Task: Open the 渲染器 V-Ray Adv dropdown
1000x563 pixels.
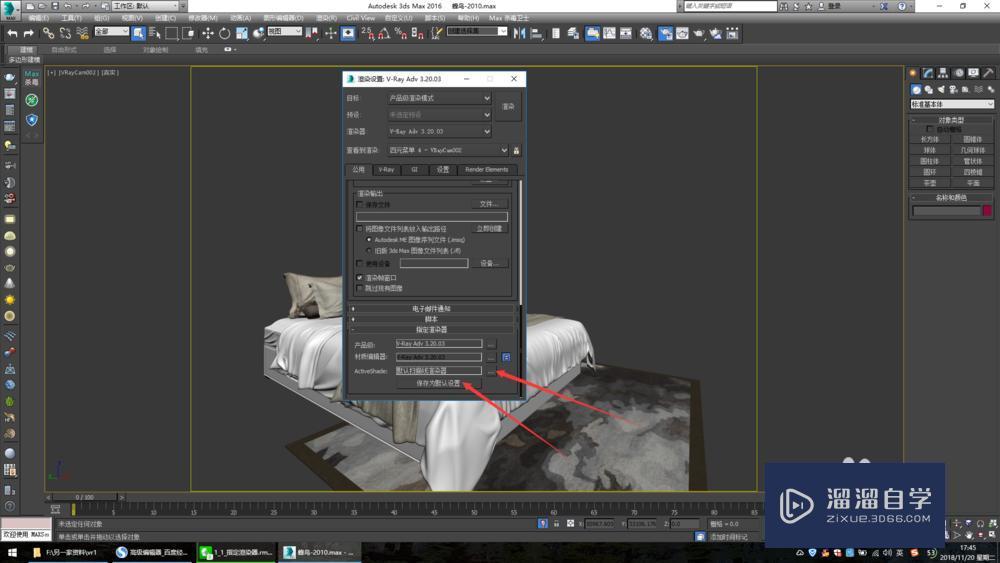Action: (440, 131)
